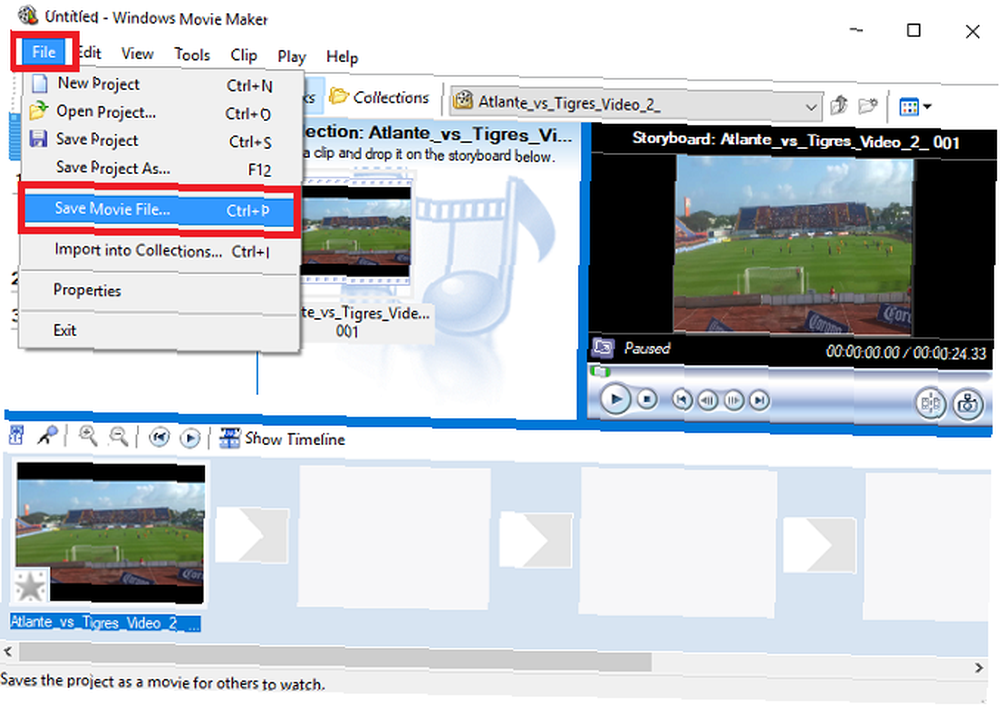This screenshot has width=1000, height=707.
Task: Click the zoom in magnifier icon
Action: coord(87,436)
